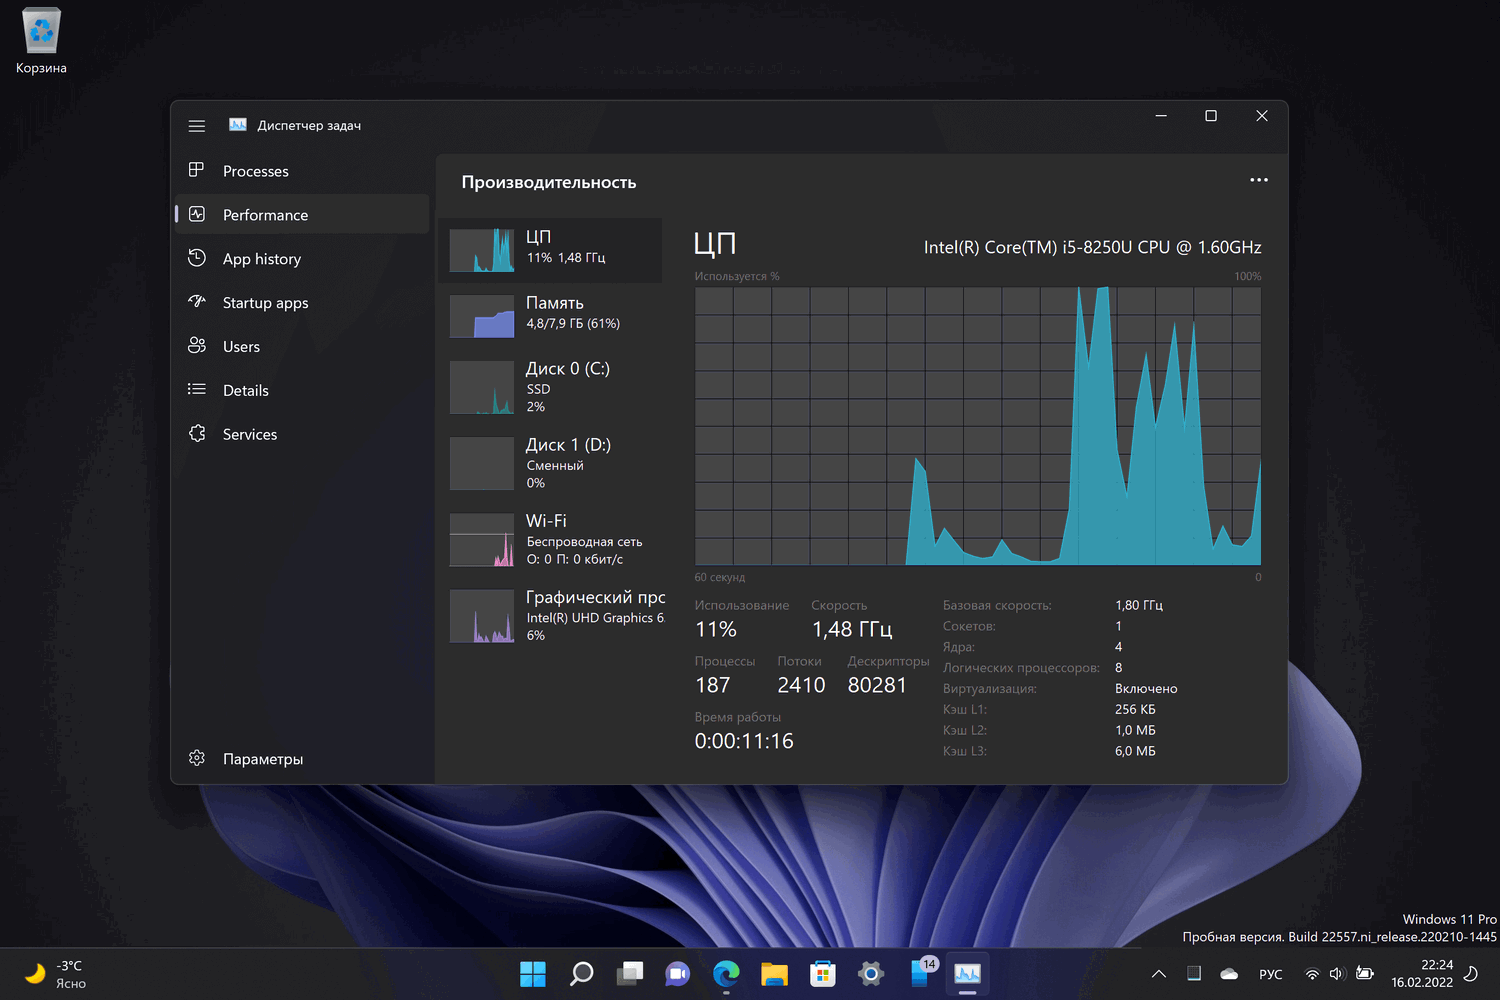
Task: Click the Параметры gear icon in sidebar
Action: click(197, 758)
